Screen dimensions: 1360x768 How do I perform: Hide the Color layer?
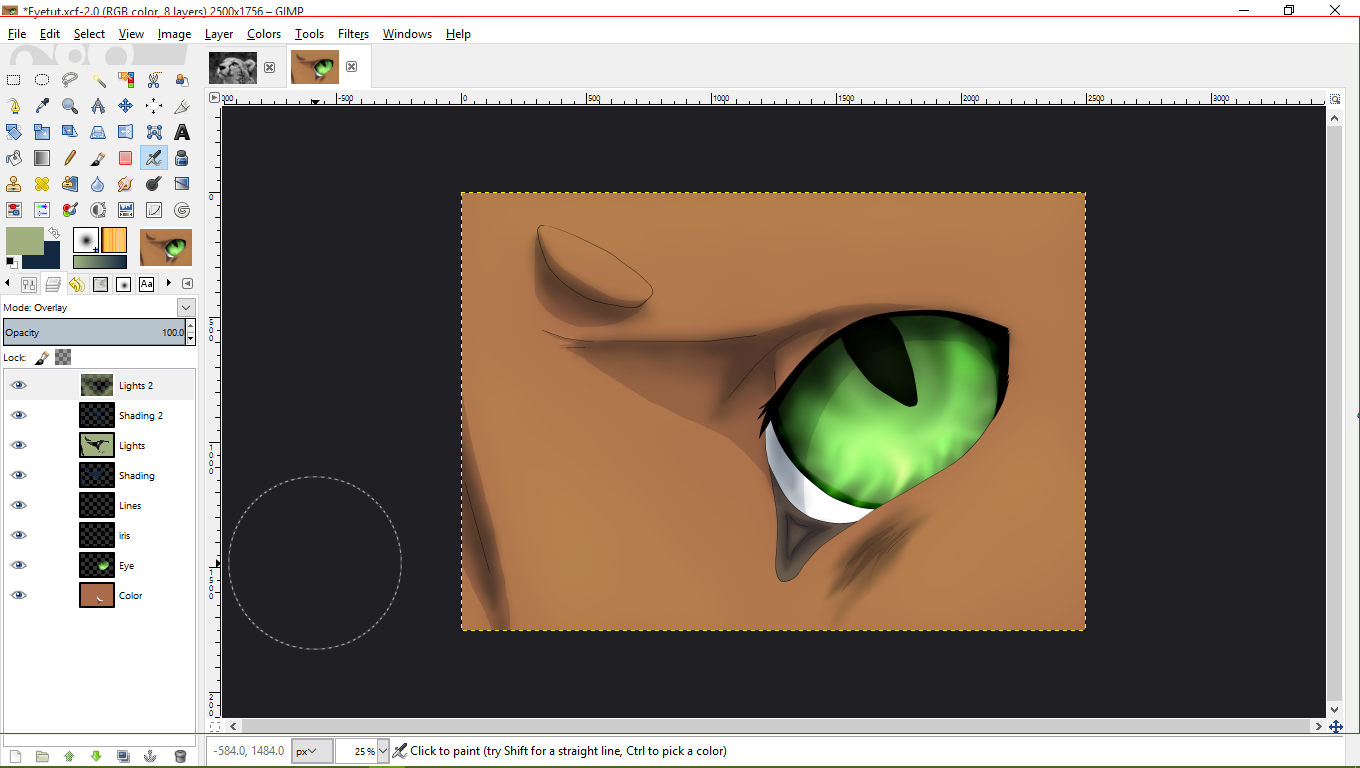(x=19, y=595)
